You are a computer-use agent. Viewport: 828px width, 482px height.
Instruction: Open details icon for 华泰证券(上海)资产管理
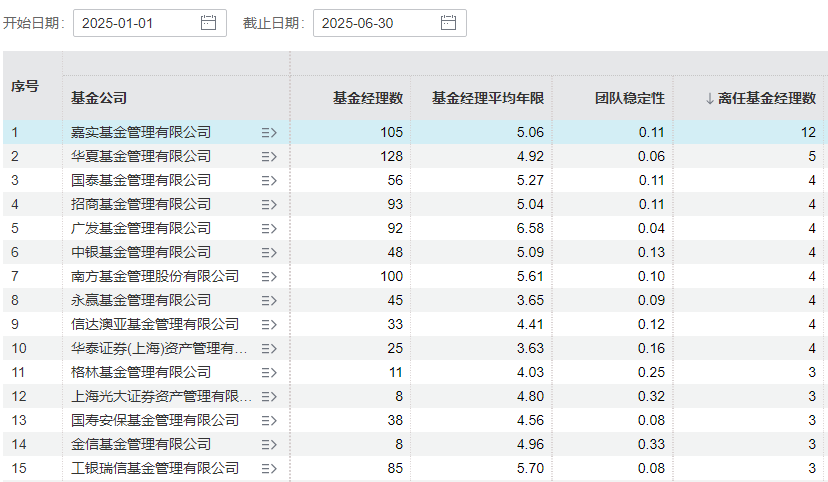269,349
